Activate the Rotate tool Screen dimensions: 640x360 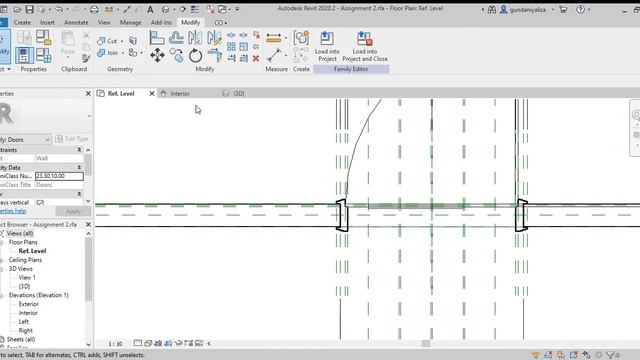point(195,55)
